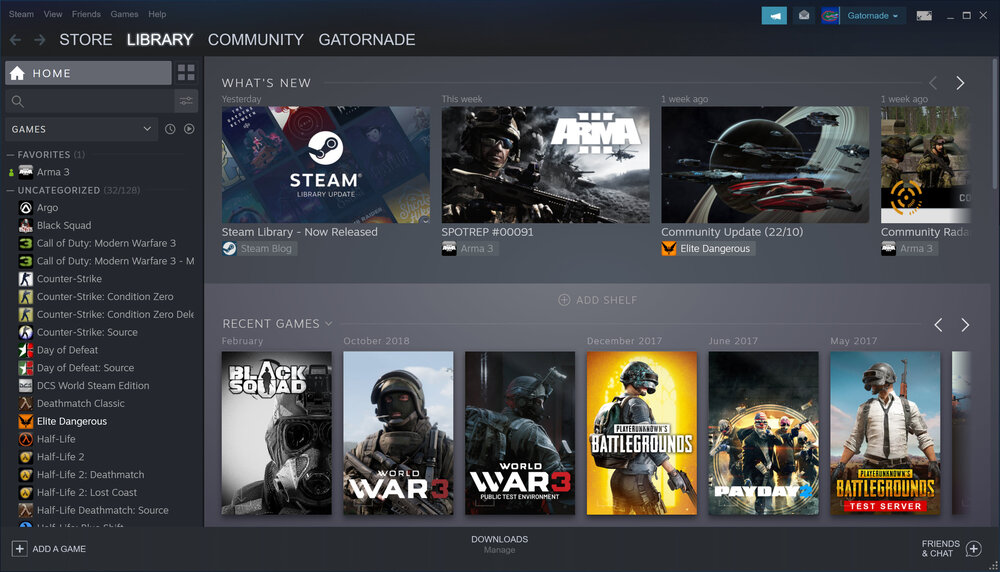This screenshot has height=572, width=1000.
Task: Switch to the Store tab
Action: click(85, 40)
